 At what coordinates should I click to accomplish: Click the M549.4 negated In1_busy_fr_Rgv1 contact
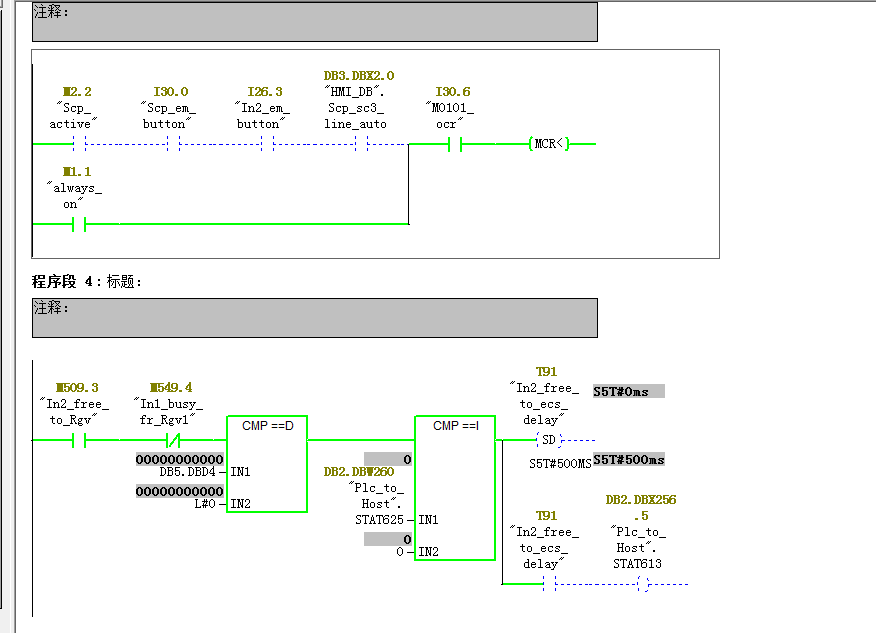[173, 441]
